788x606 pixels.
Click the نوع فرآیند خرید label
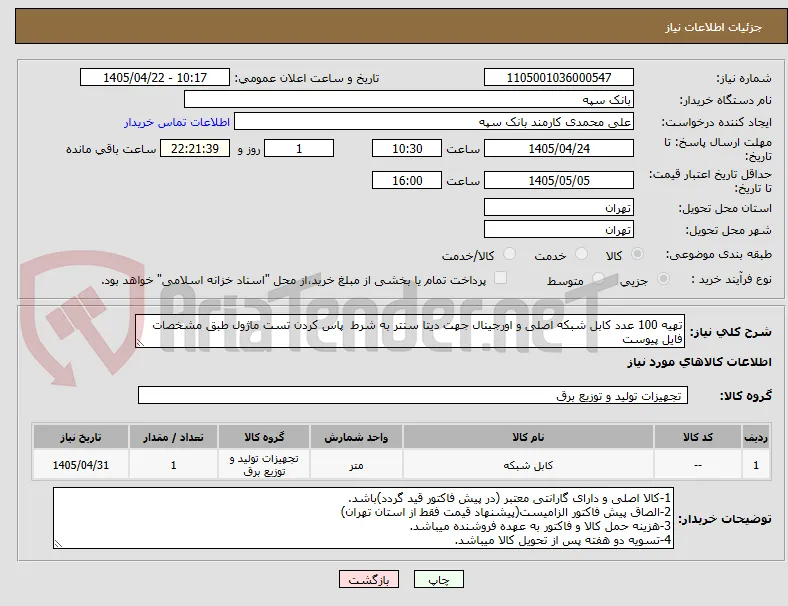[732, 279]
